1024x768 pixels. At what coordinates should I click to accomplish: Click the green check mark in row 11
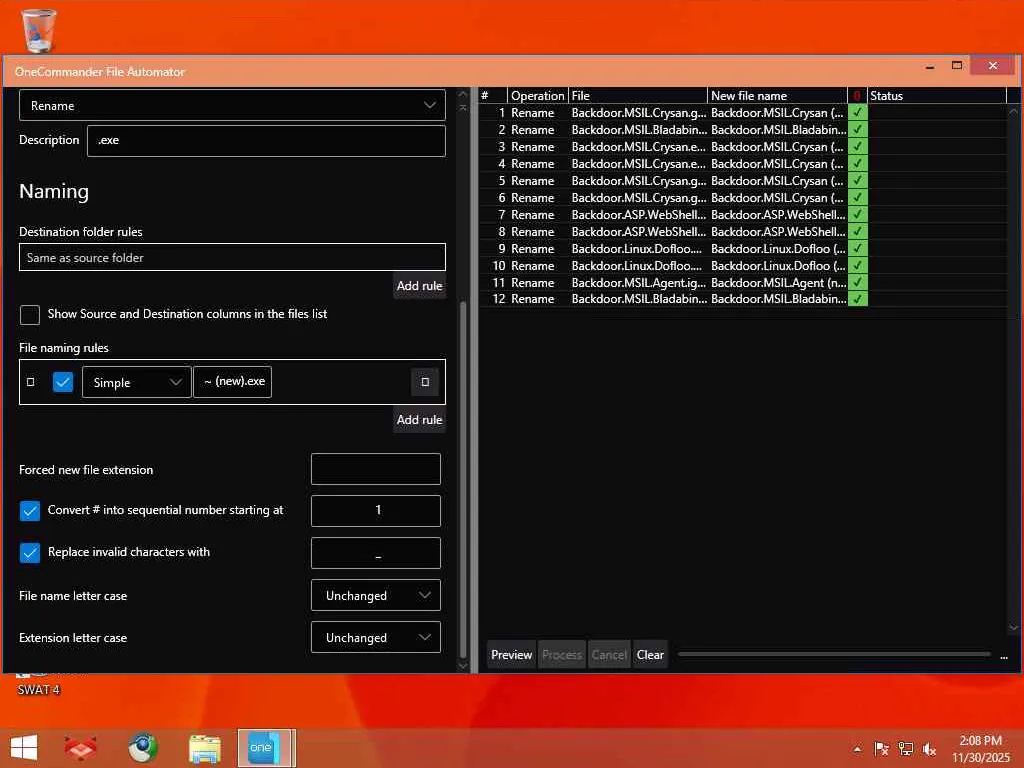pos(857,282)
